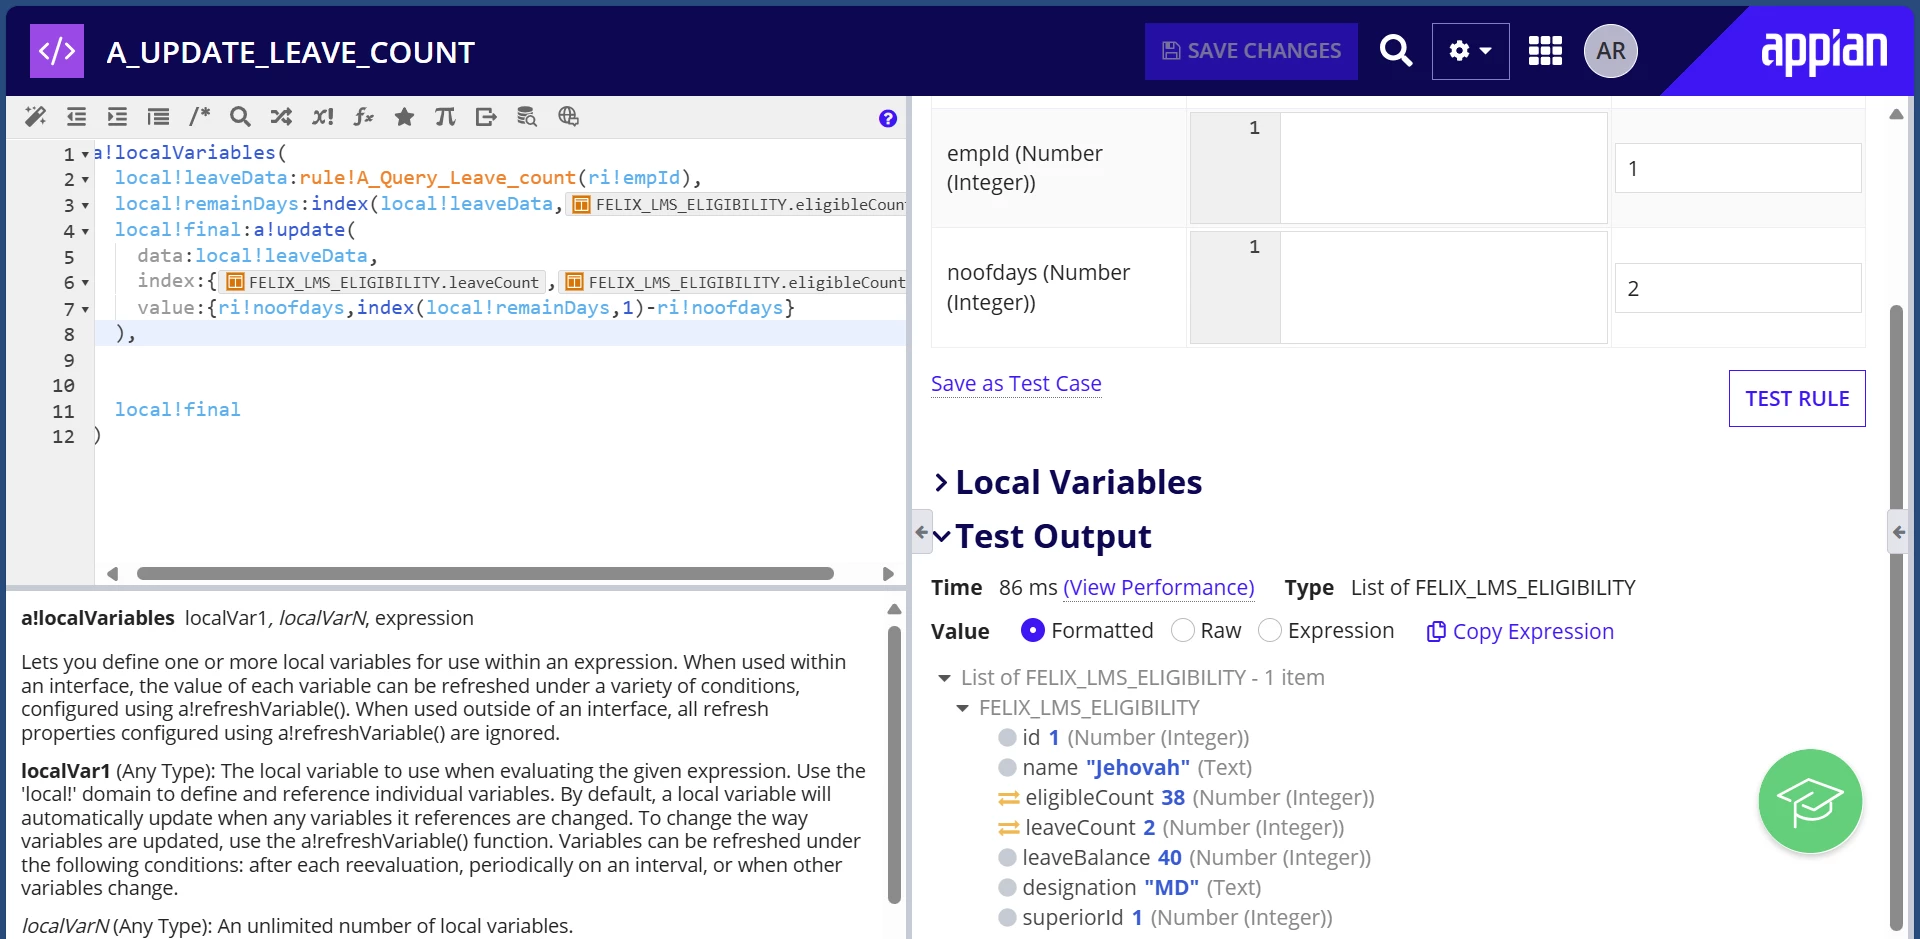
Task: Click the documentation pane vertical scrollbar
Action: point(894,765)
